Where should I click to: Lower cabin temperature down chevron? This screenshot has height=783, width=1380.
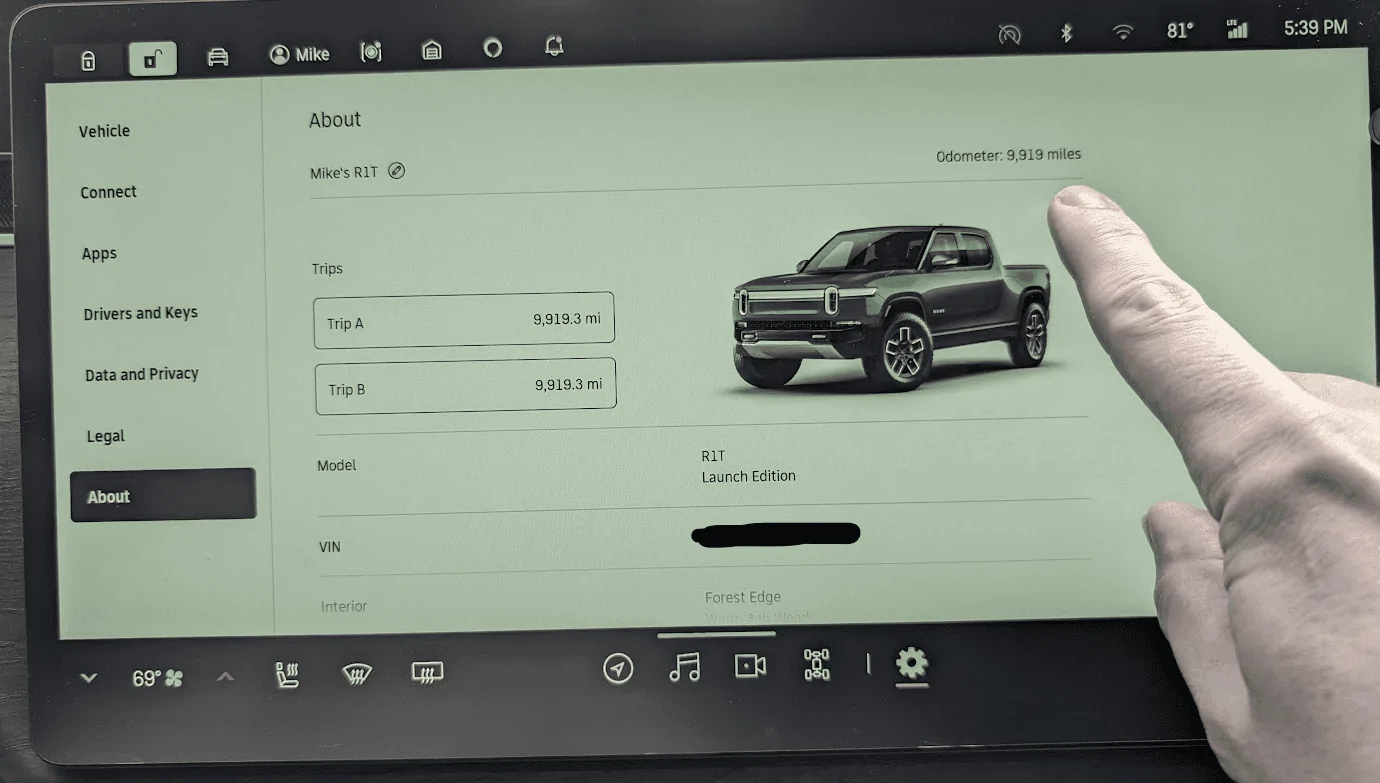89,678
